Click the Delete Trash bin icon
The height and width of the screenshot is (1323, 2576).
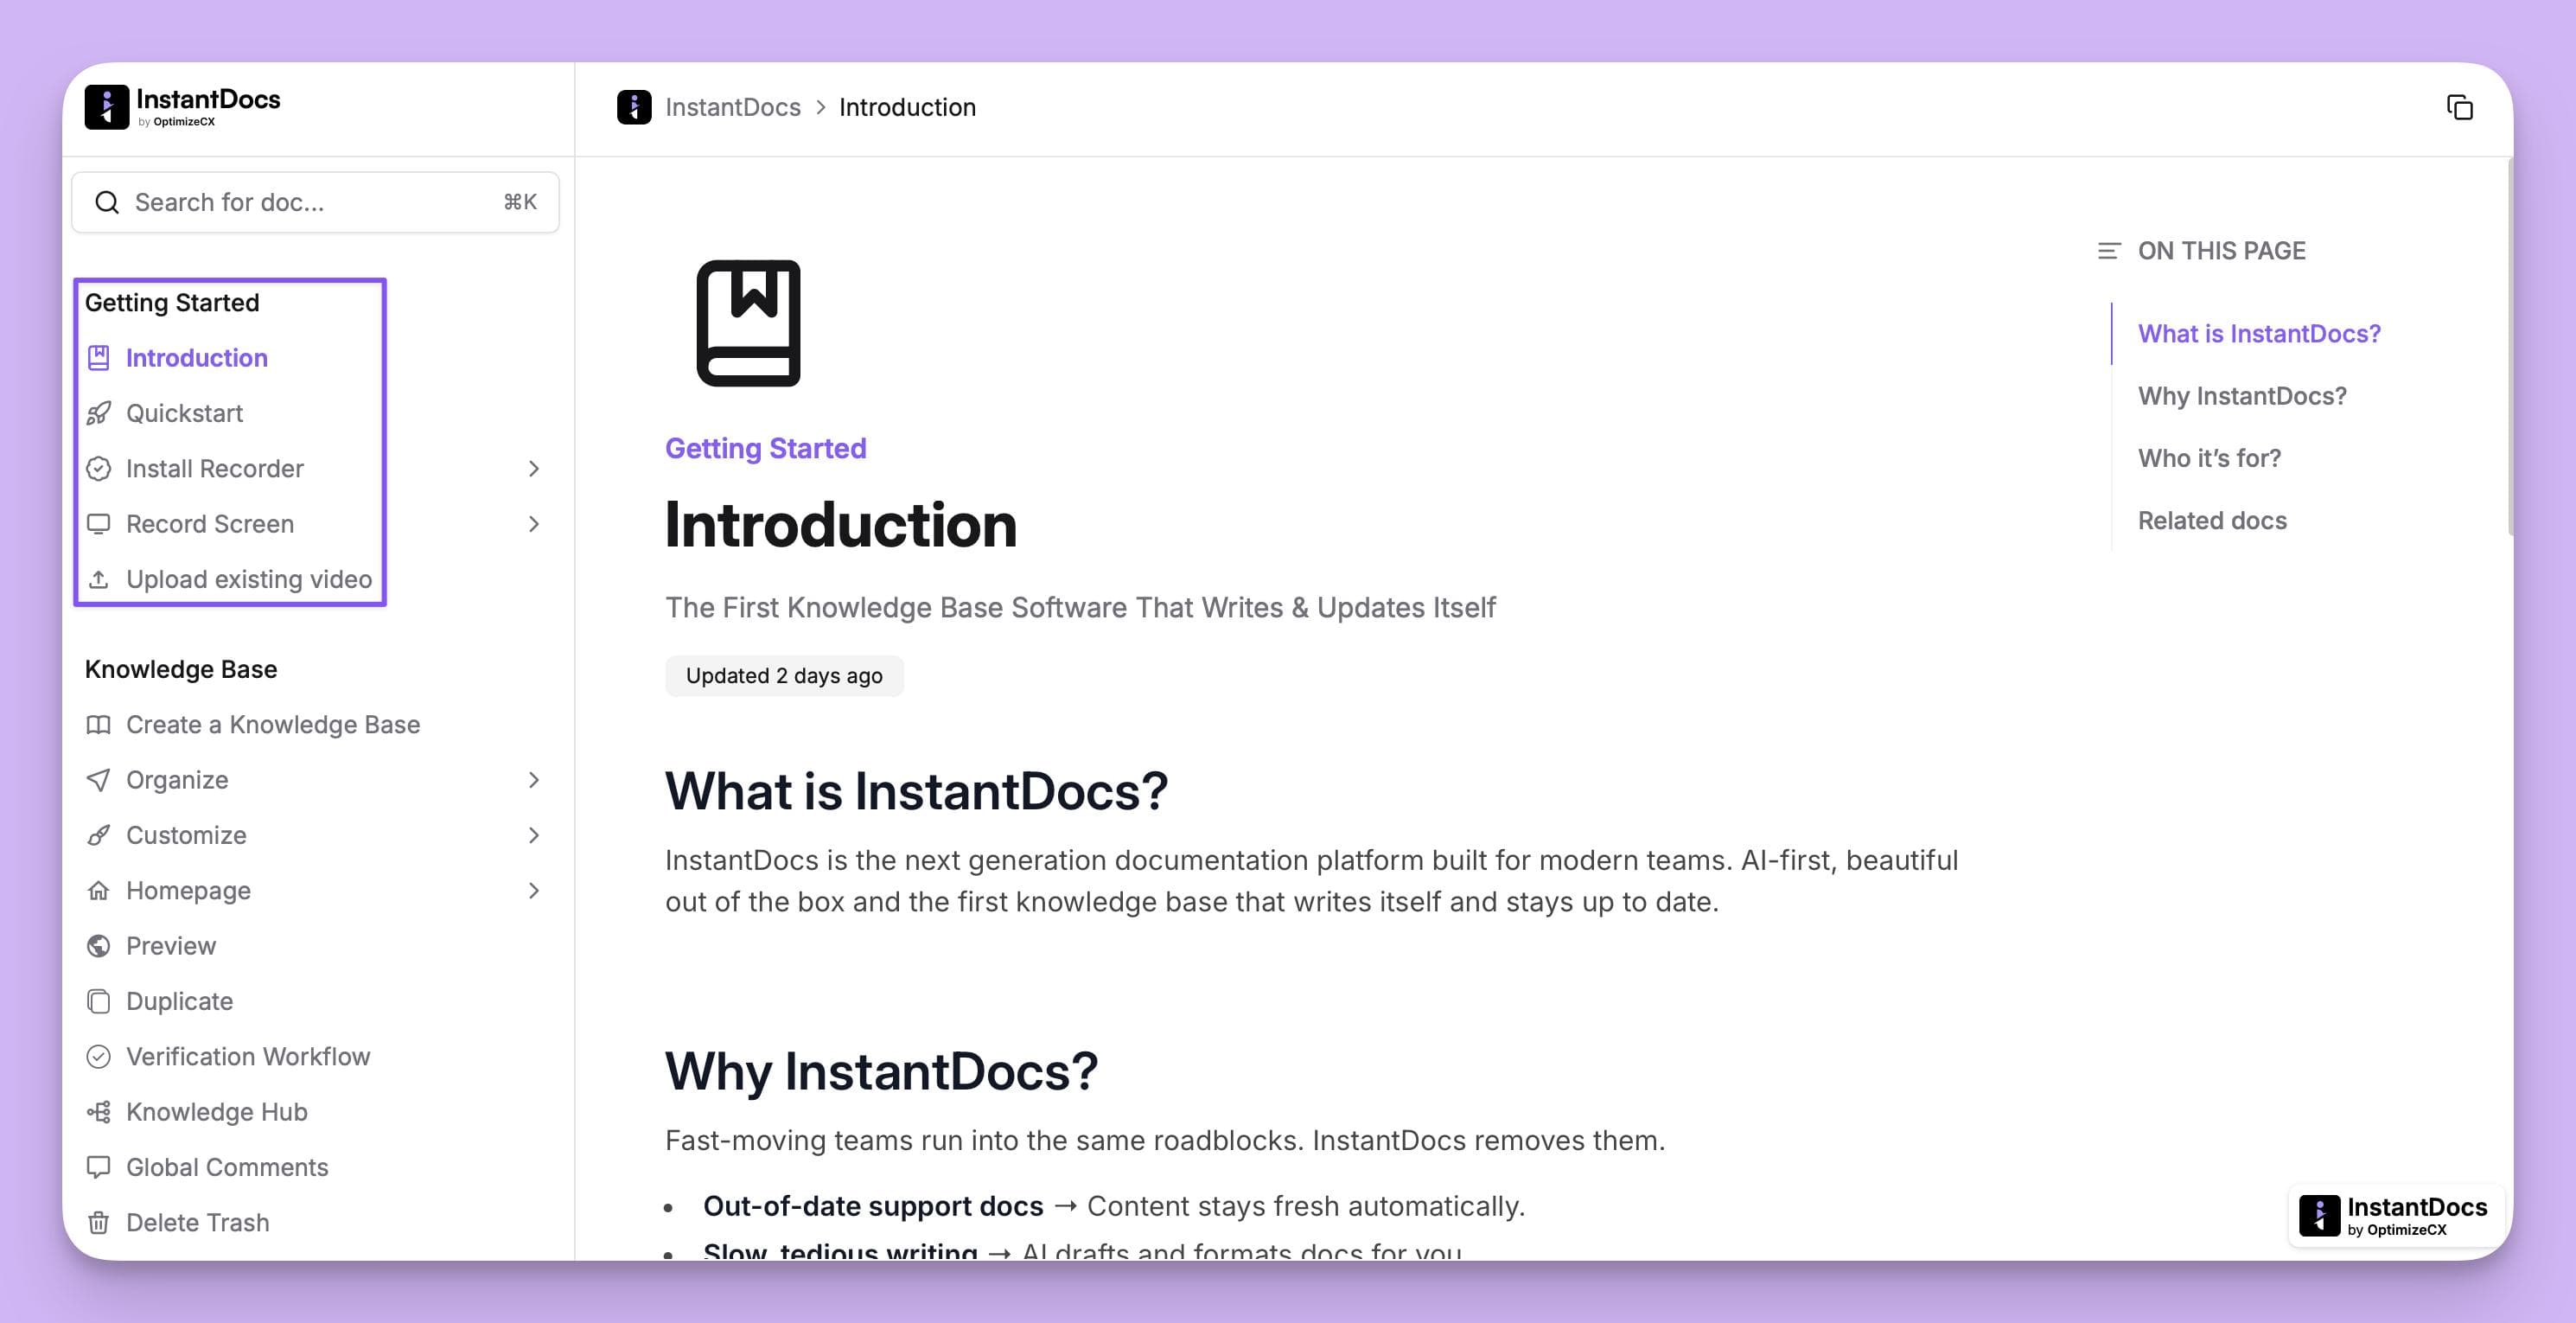pyautogui.click(x=99, y=1222)
